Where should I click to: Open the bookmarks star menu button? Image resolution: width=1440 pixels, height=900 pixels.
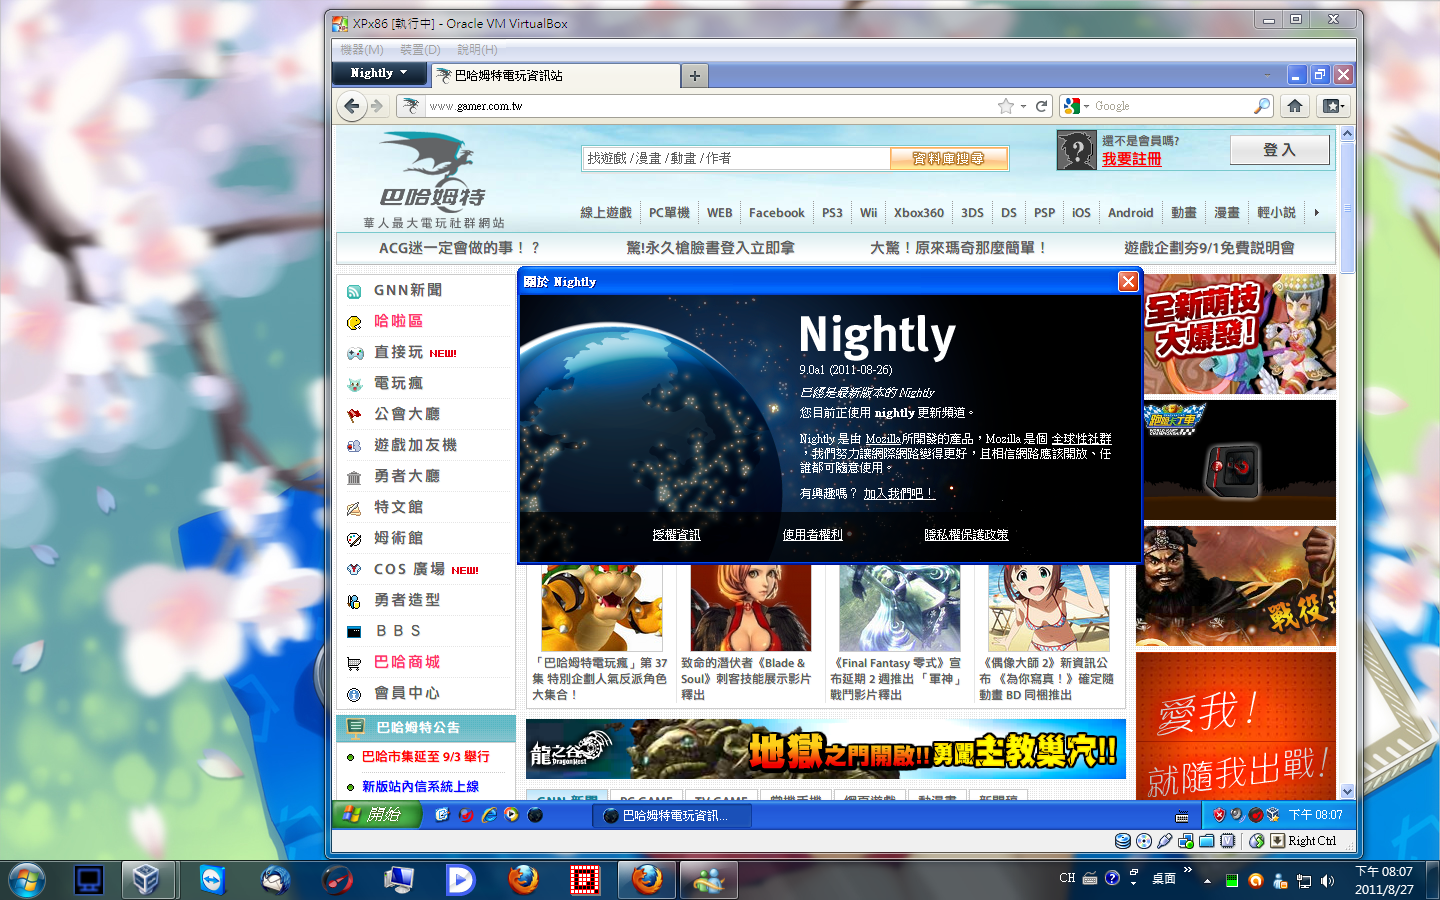1333,106
